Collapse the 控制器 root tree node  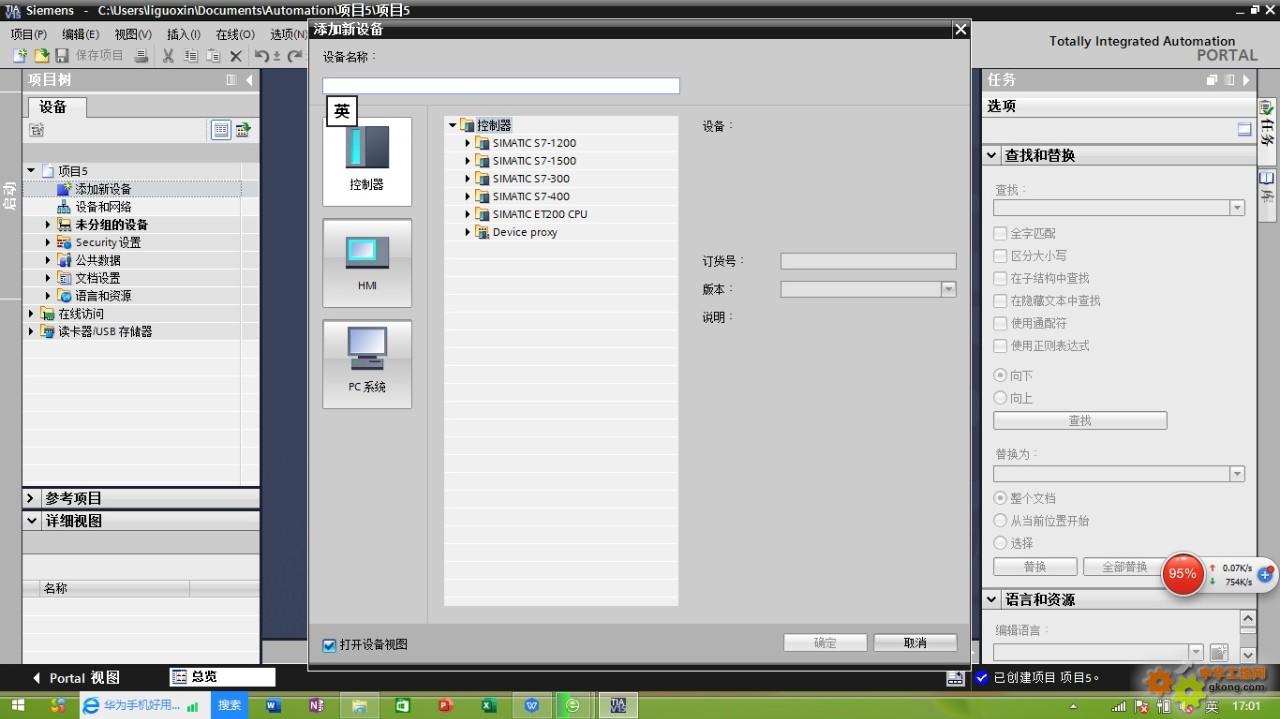click(452, 125)
